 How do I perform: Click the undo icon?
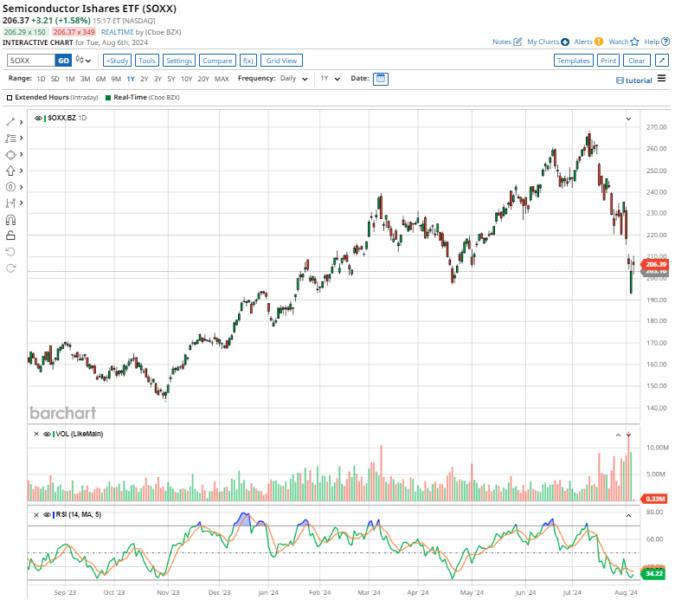tap(11, 252)
